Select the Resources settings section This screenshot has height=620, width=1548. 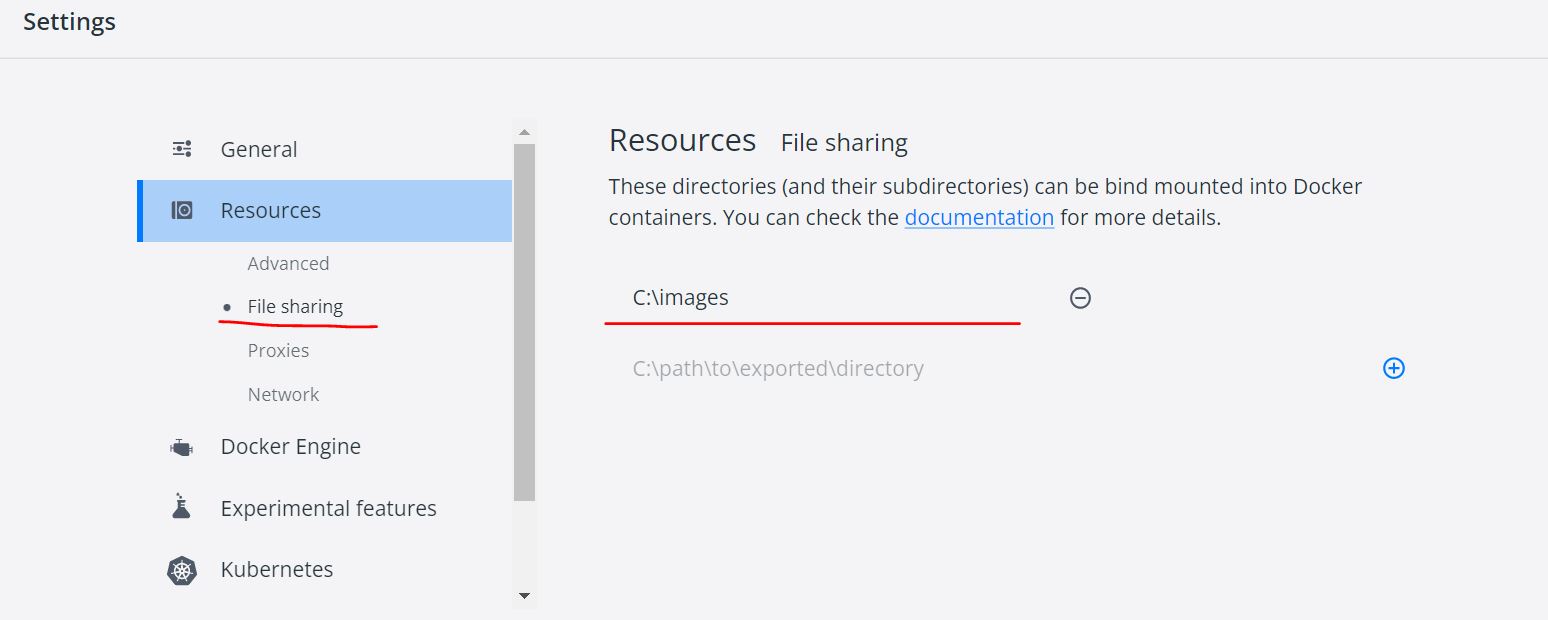(x=271, y=210)
